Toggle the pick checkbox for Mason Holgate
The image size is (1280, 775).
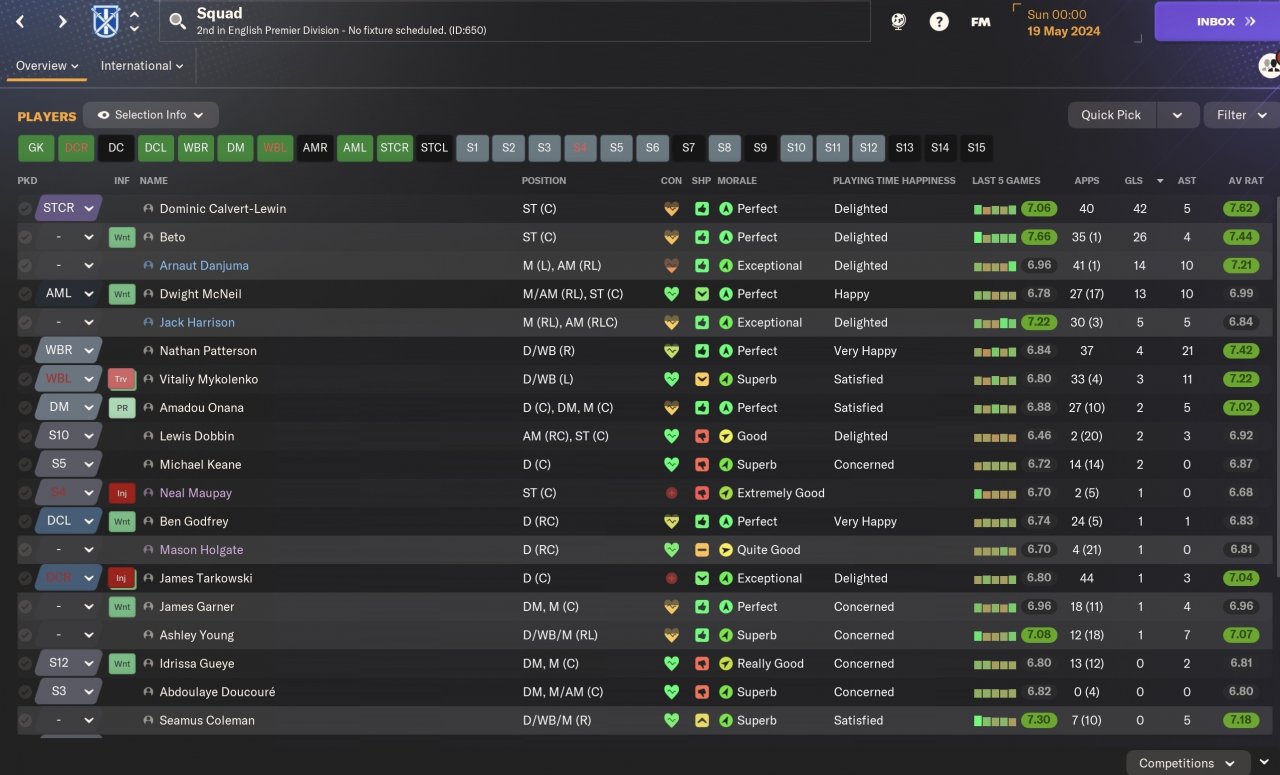pyautogui.click(x=25, y=550)
